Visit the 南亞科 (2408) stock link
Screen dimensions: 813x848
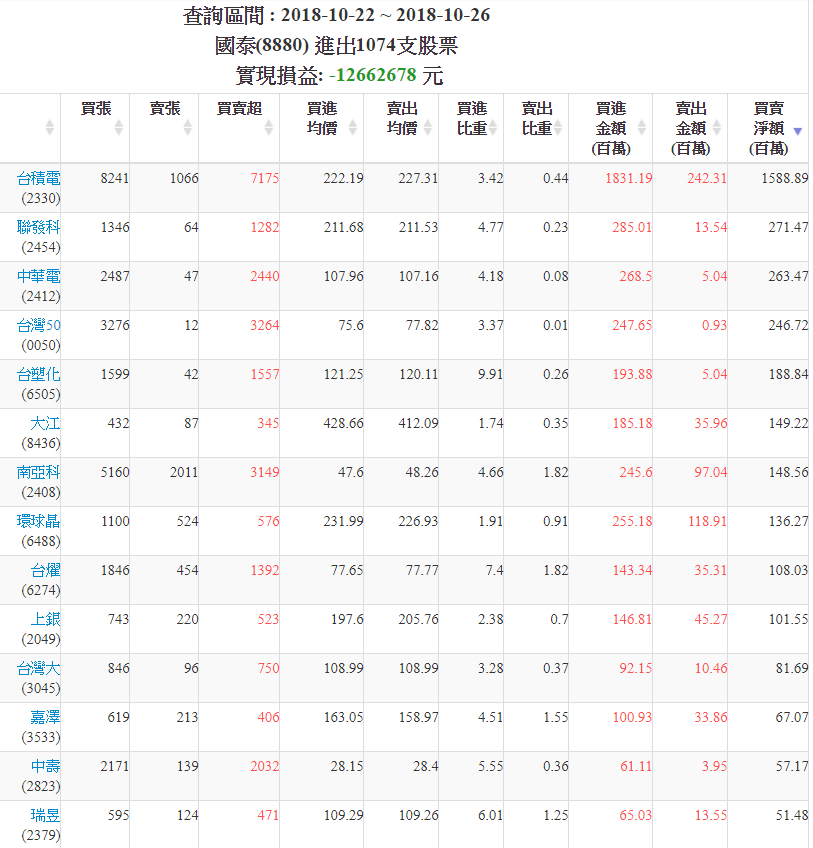(x=39, y=472)
